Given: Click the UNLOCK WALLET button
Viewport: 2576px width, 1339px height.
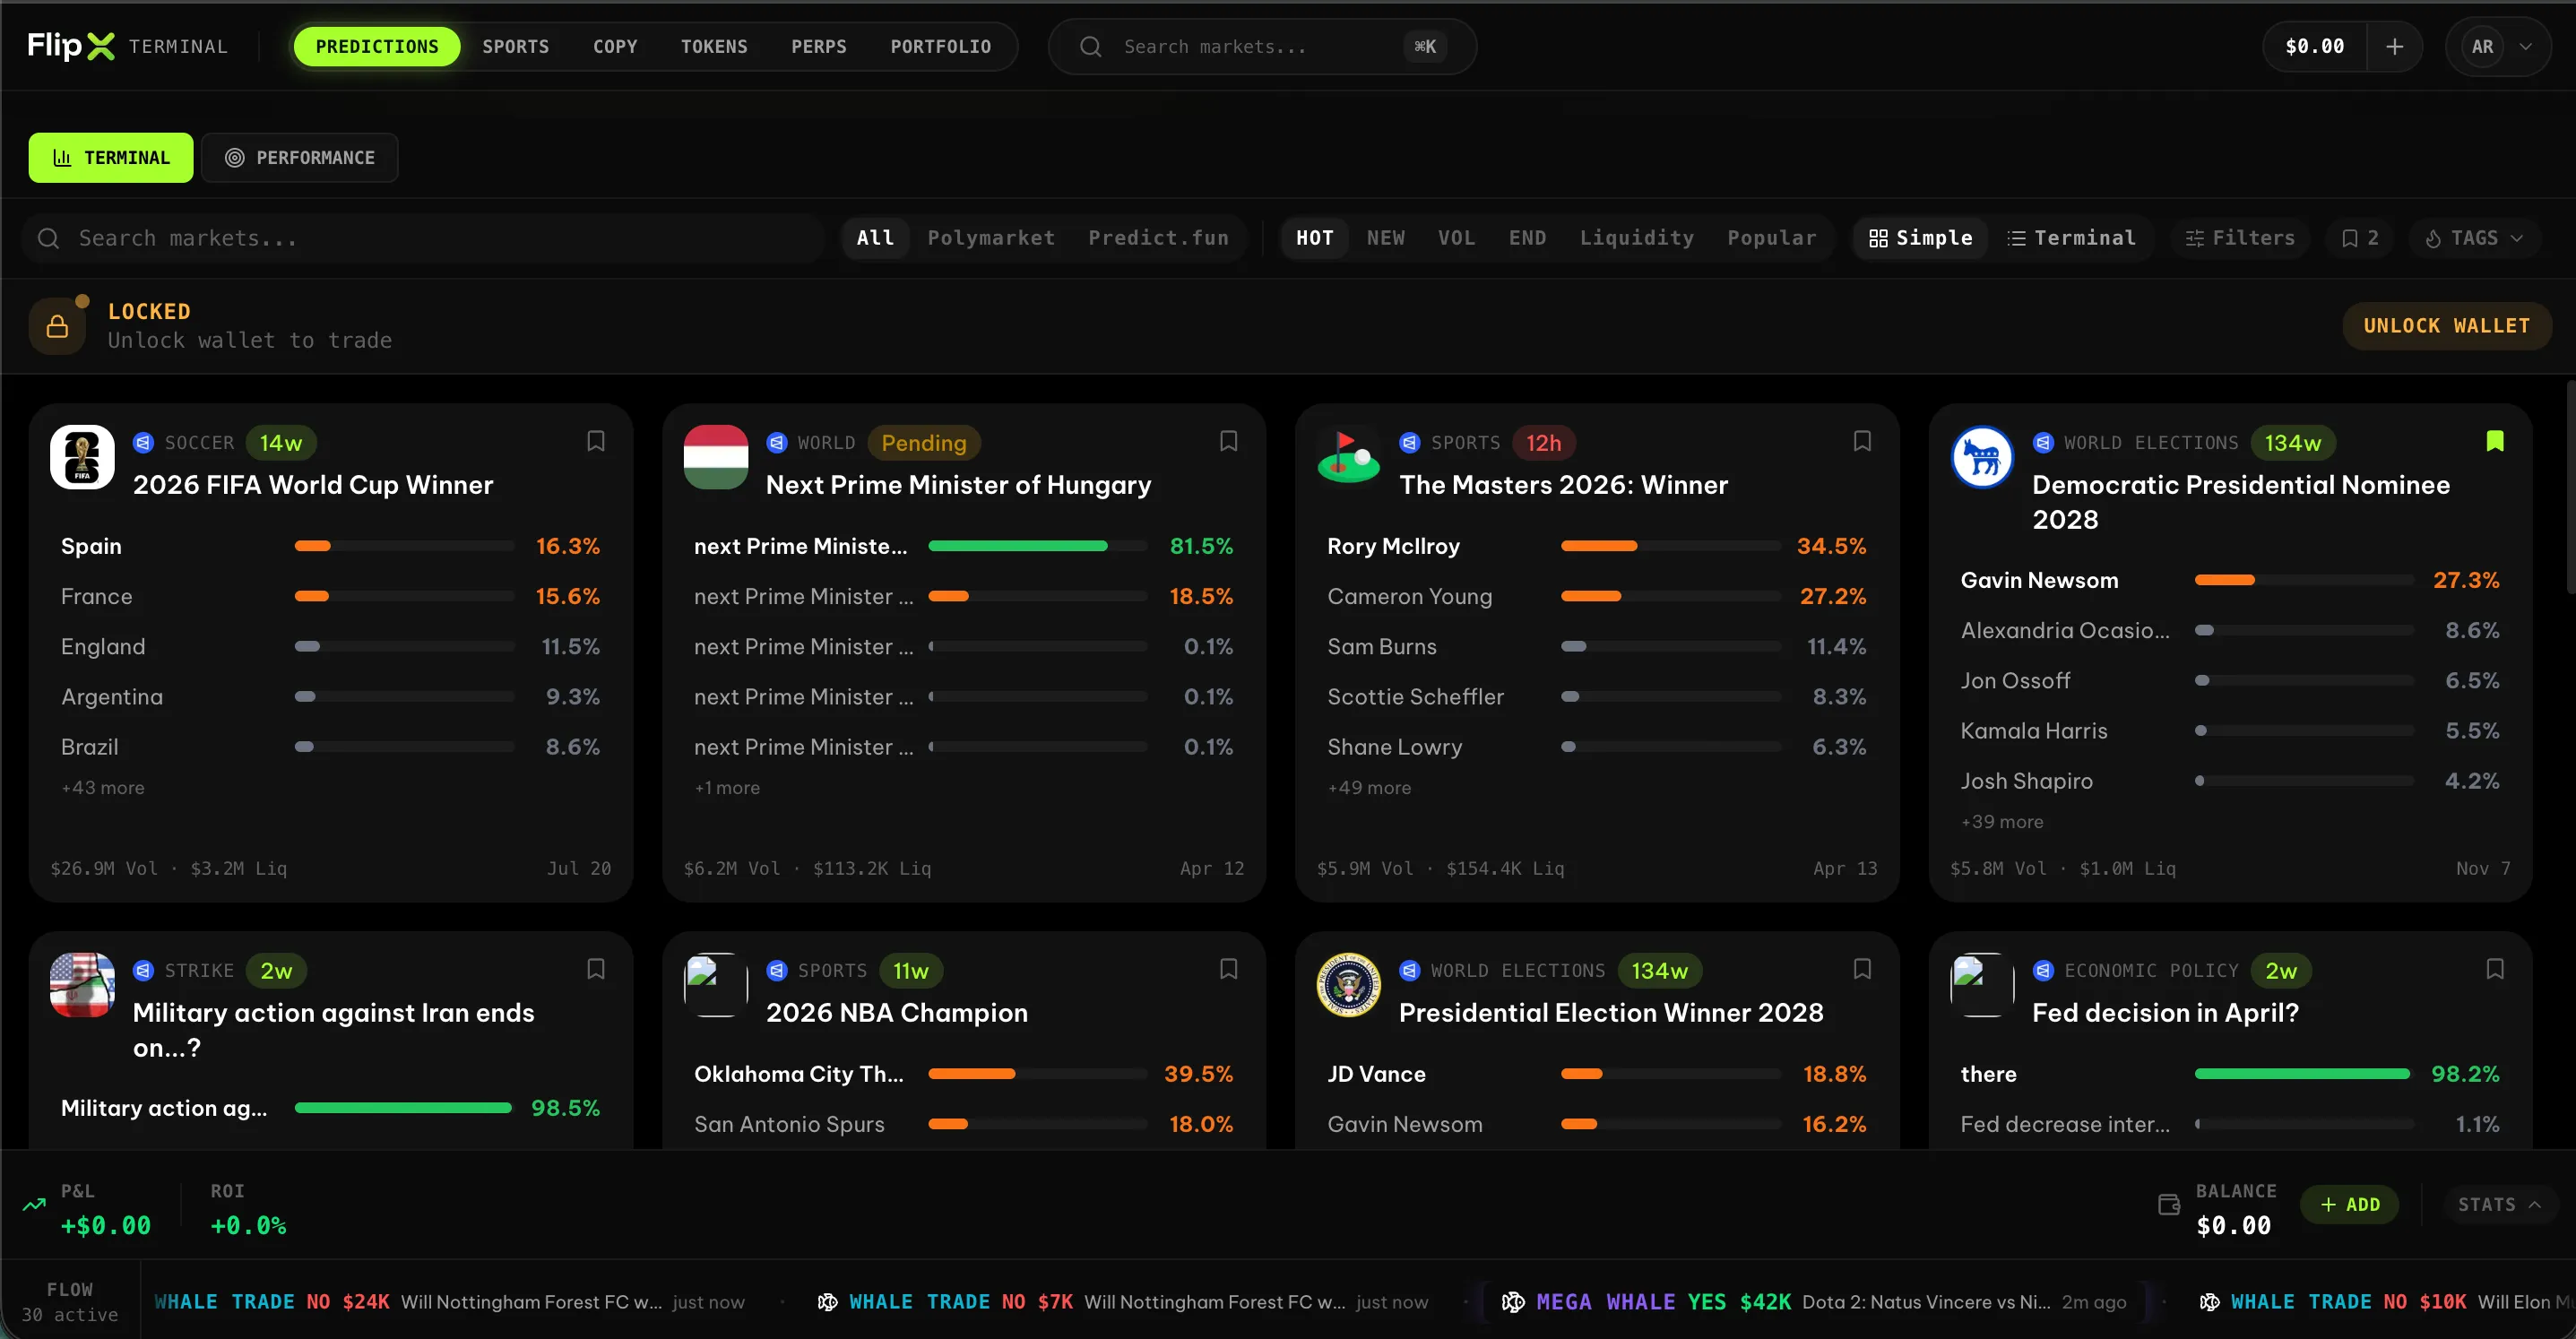Looking at the screenshot, I should tap(2448, 325).
